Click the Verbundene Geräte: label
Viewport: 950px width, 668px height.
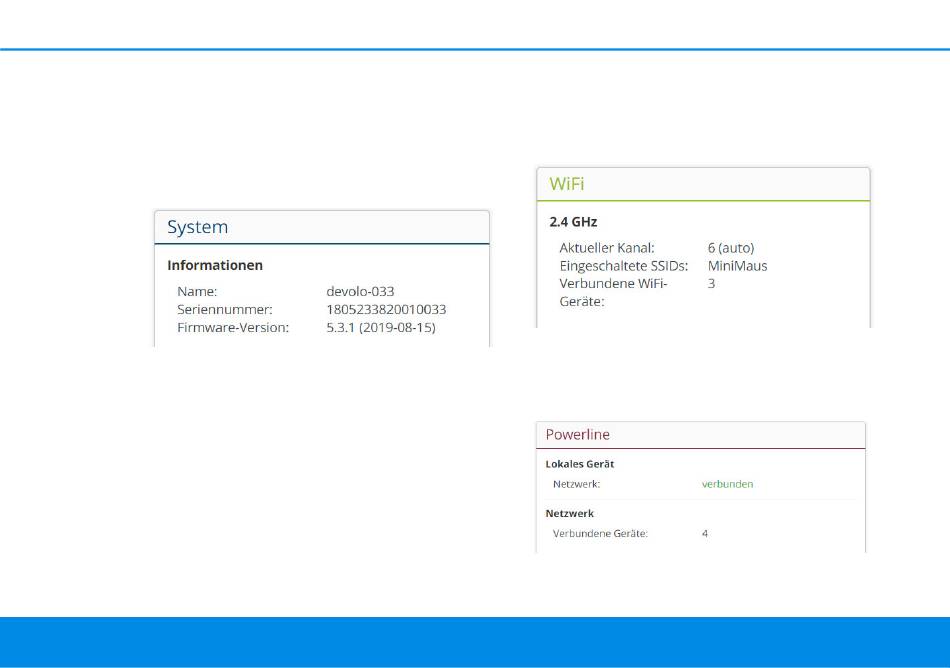(600, 534)
